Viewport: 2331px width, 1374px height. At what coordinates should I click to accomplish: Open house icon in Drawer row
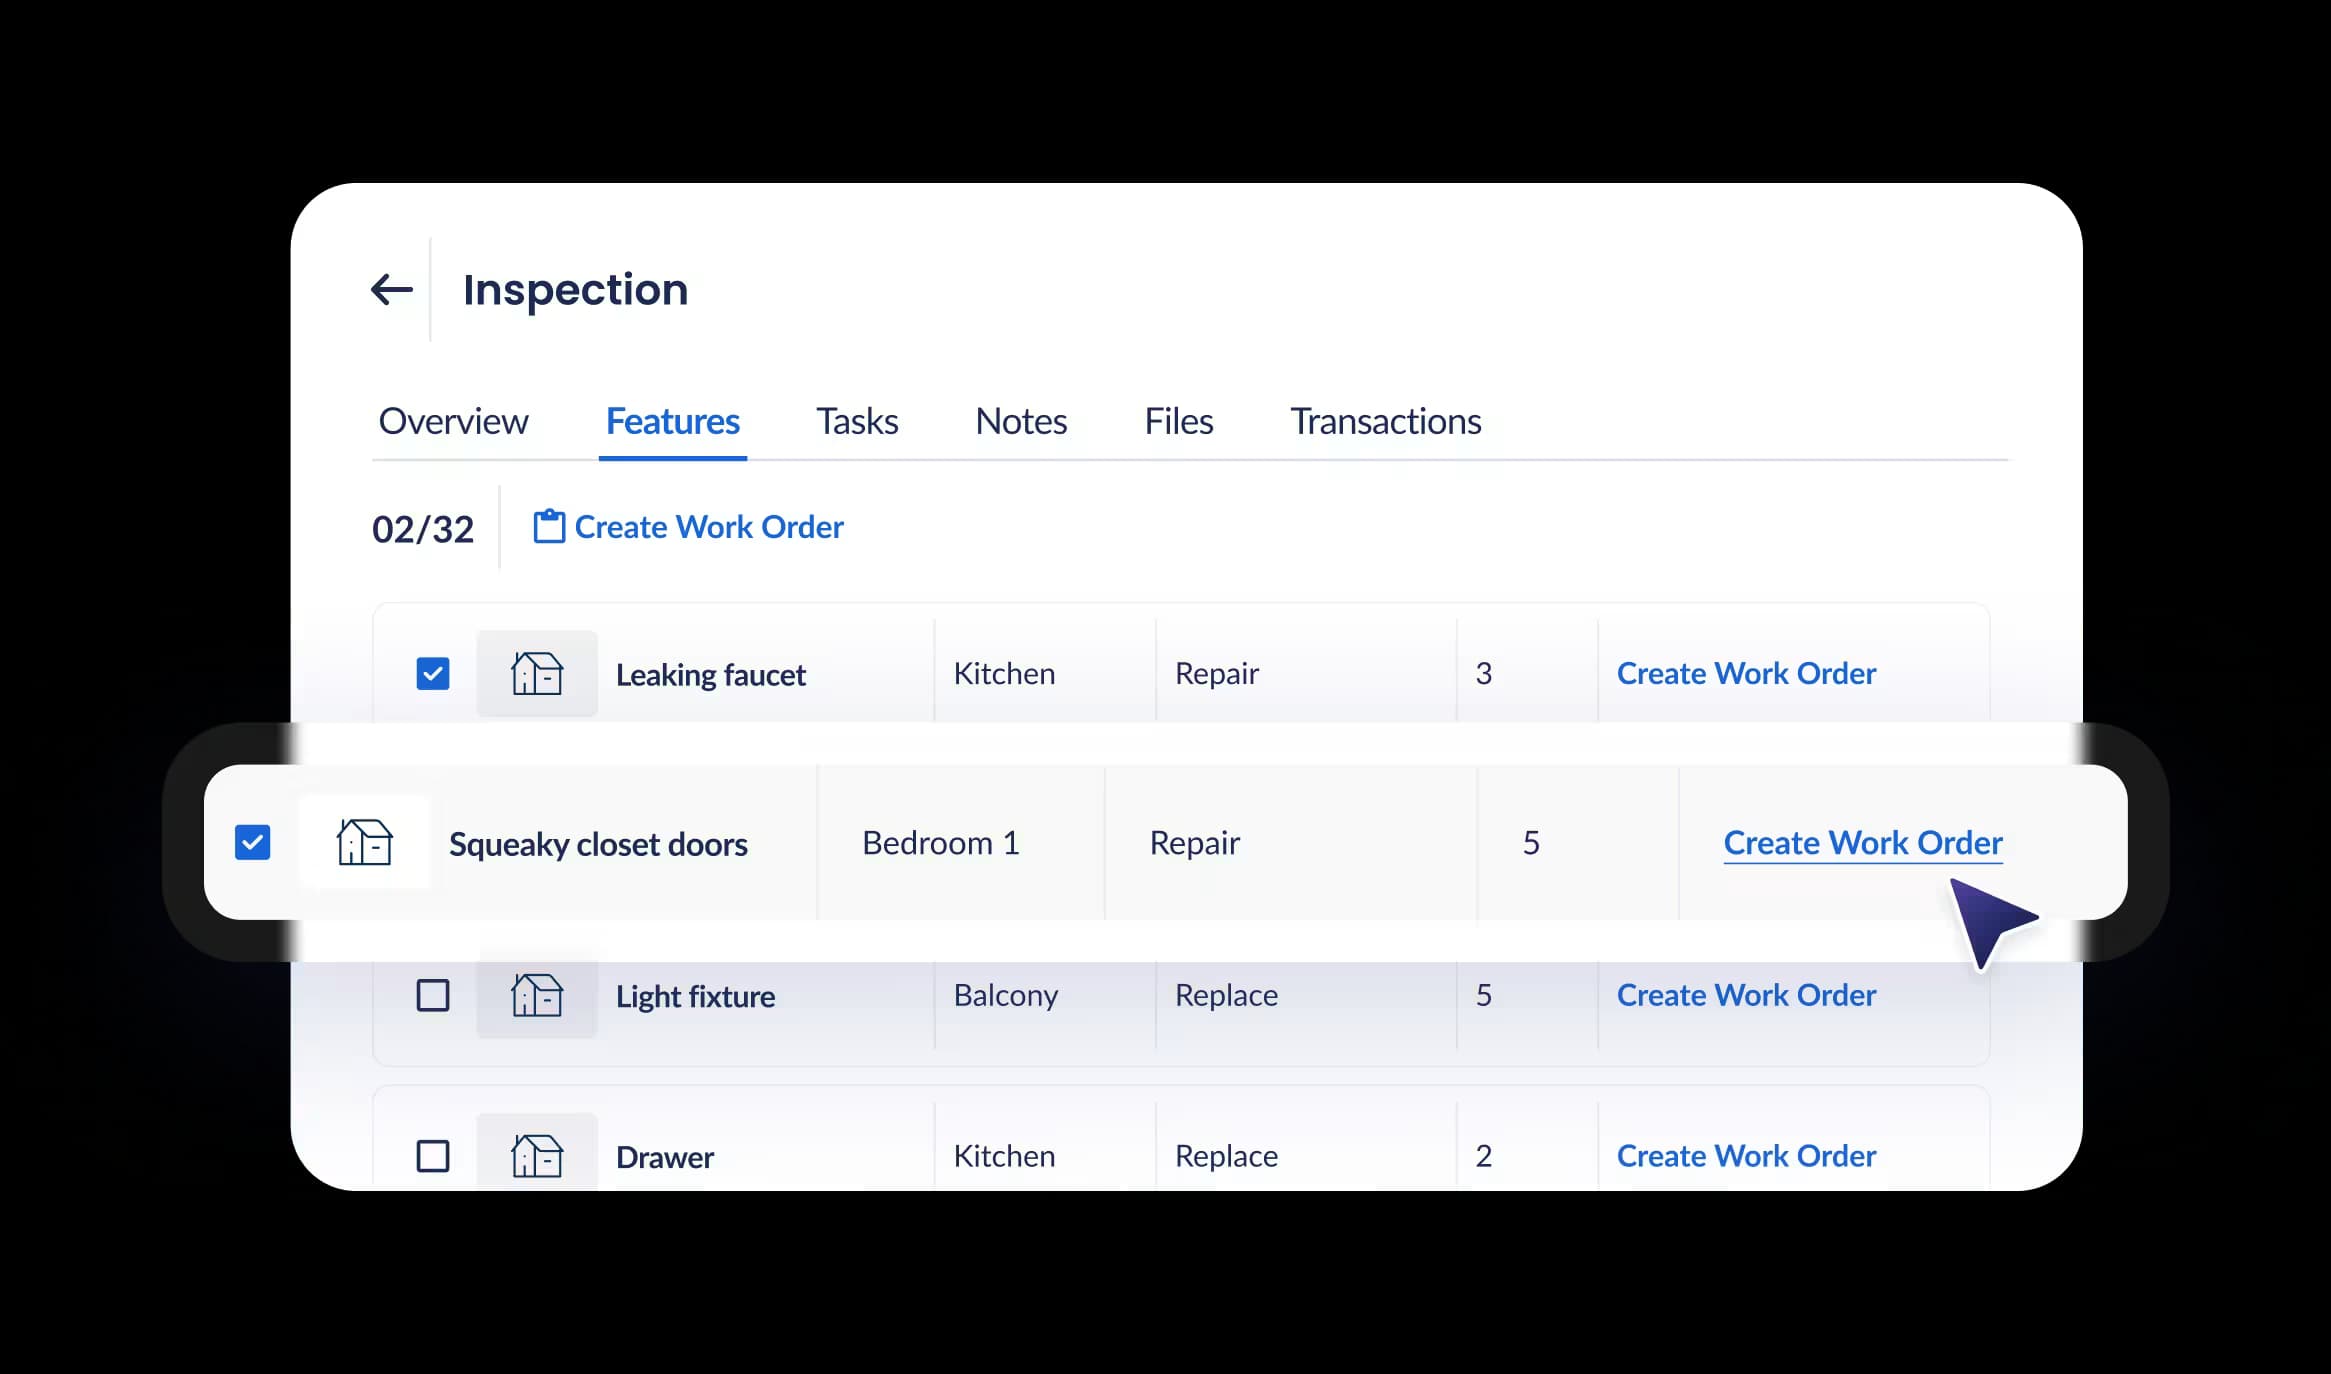pyautogui.click(x=537, y=1155)
